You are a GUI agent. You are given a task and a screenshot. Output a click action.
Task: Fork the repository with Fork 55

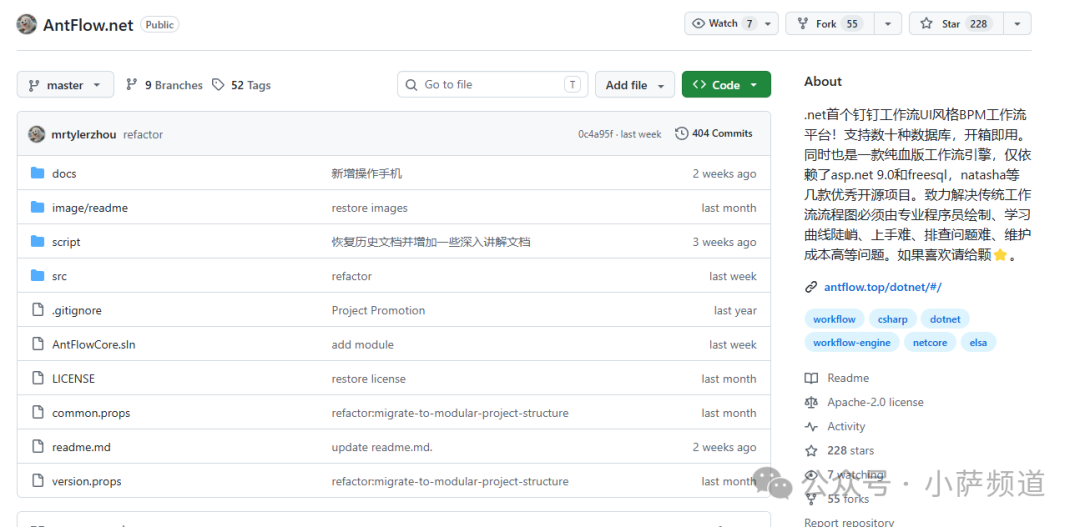830,23
